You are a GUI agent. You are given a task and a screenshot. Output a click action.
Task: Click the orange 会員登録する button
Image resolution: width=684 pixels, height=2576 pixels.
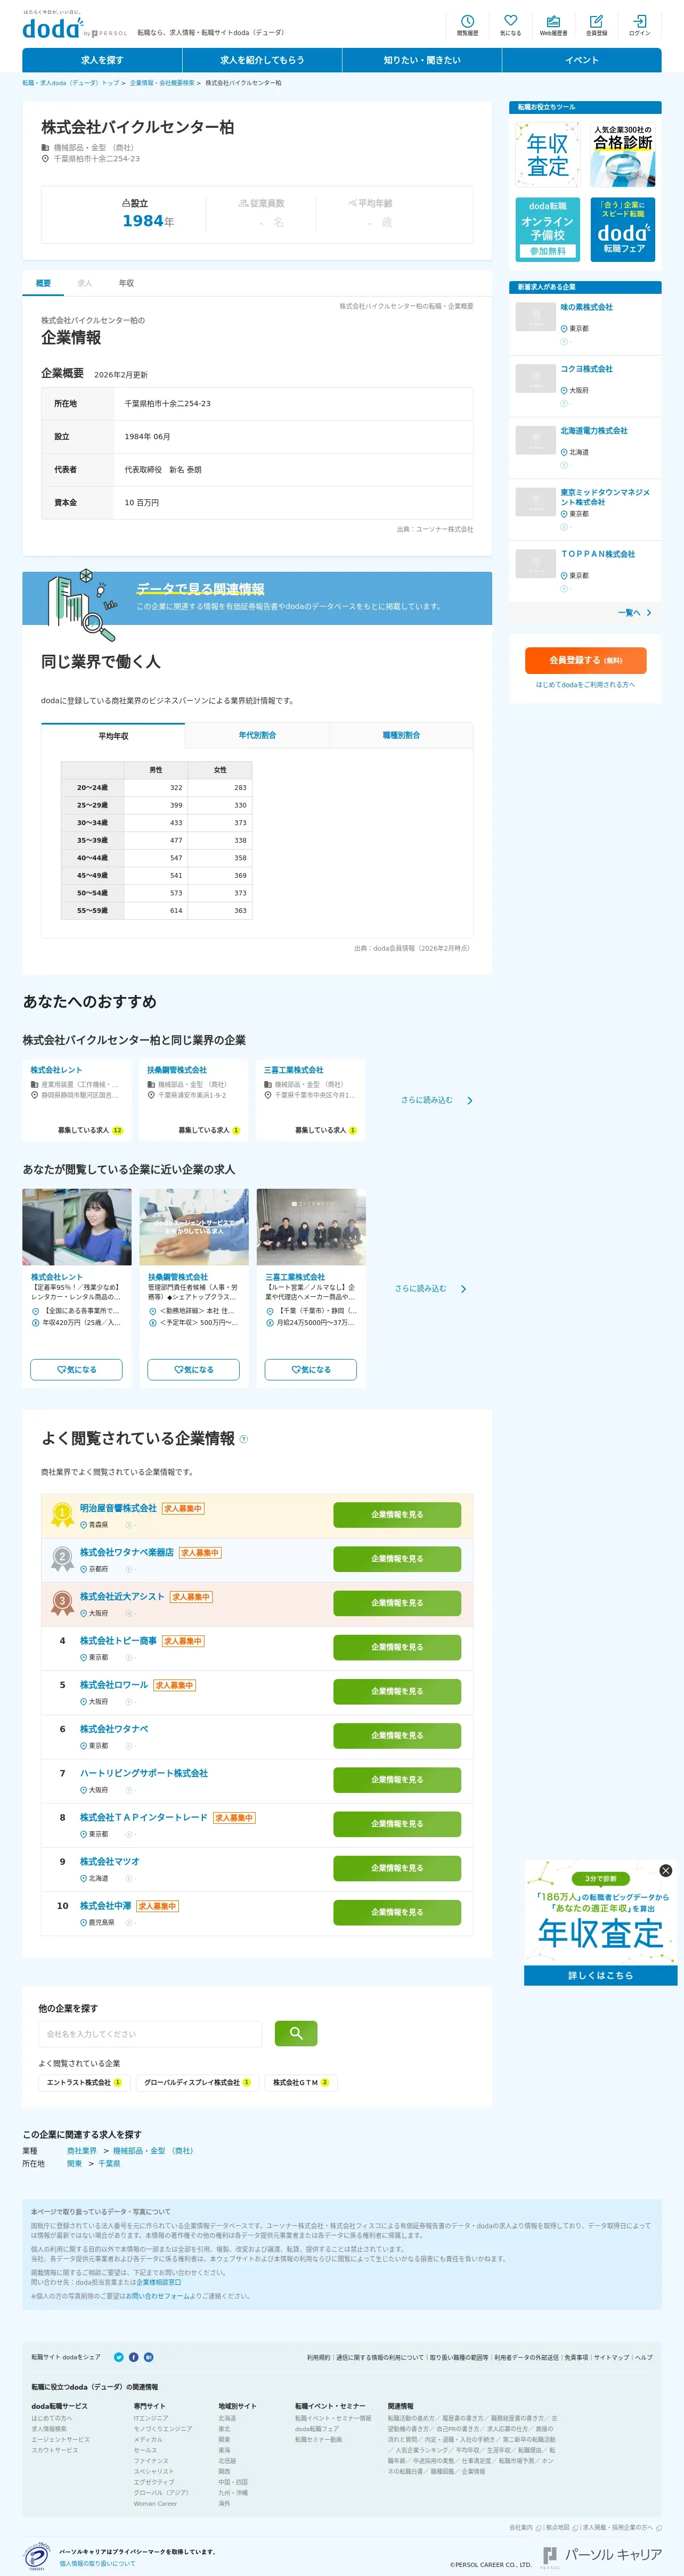(x=585, y=660)
